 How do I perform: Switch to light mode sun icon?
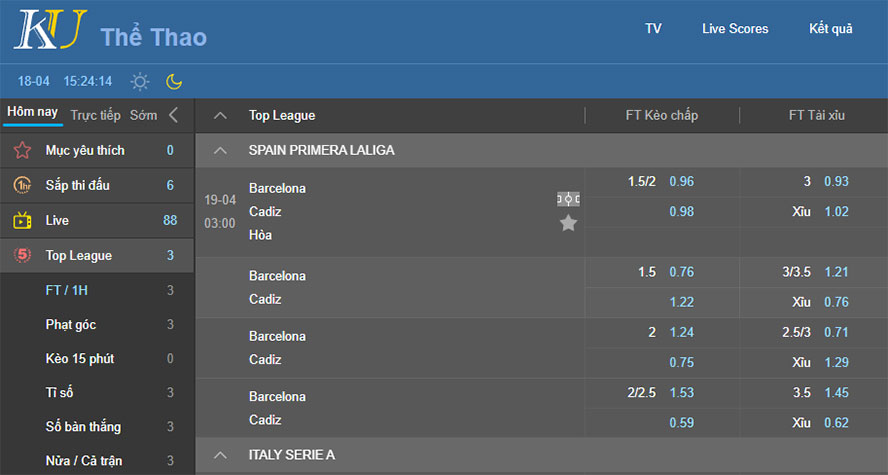[x=140, y=81]
